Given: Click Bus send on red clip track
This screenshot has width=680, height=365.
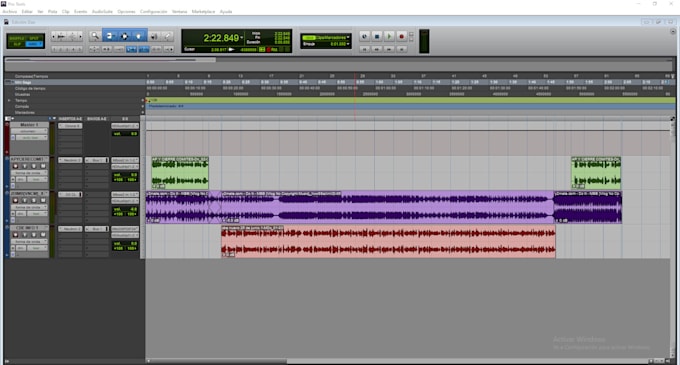Looking at the screenshot, I should 97,229.
